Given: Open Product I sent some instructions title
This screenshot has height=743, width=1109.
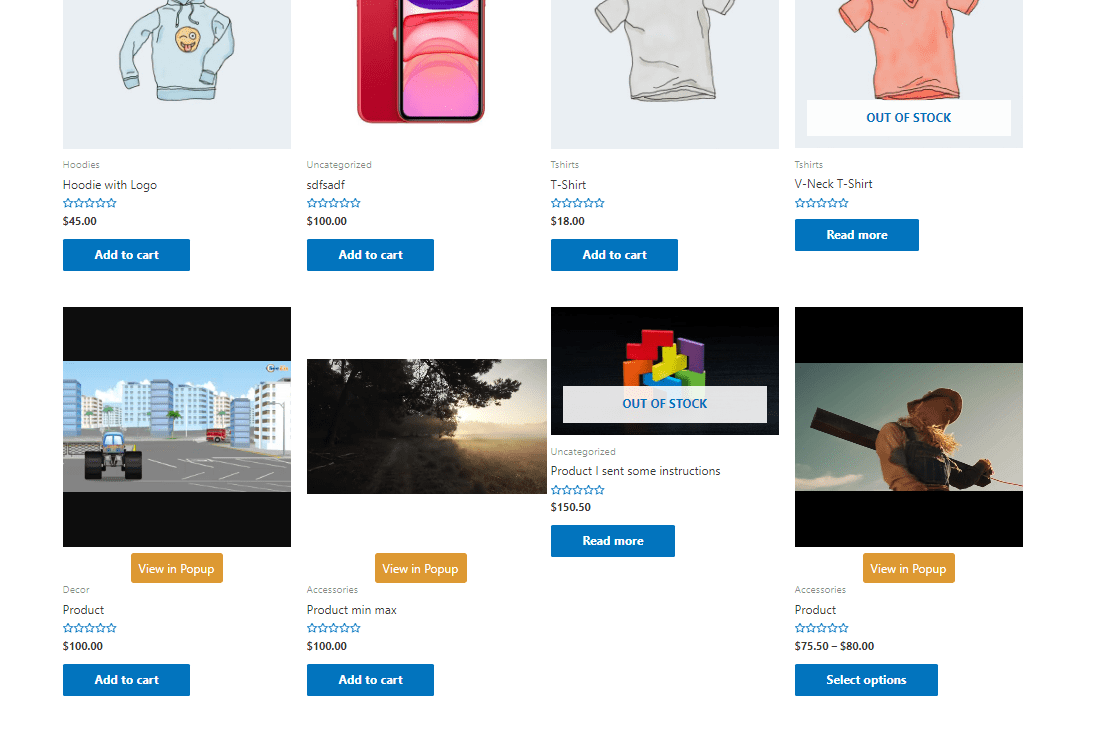Looking at the screenshot, I should 635,471.
